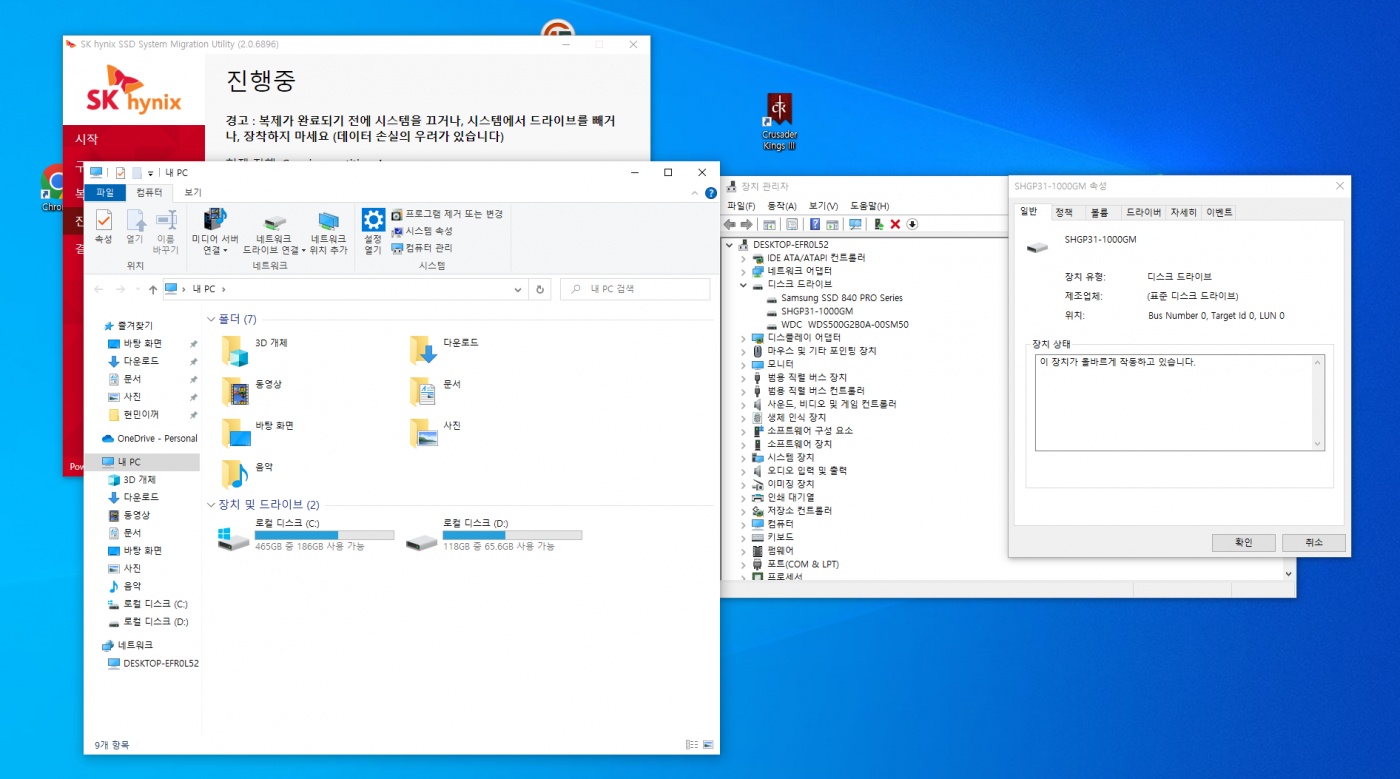
Task: Open the address bar history dropdown
Action: (518, 289)
